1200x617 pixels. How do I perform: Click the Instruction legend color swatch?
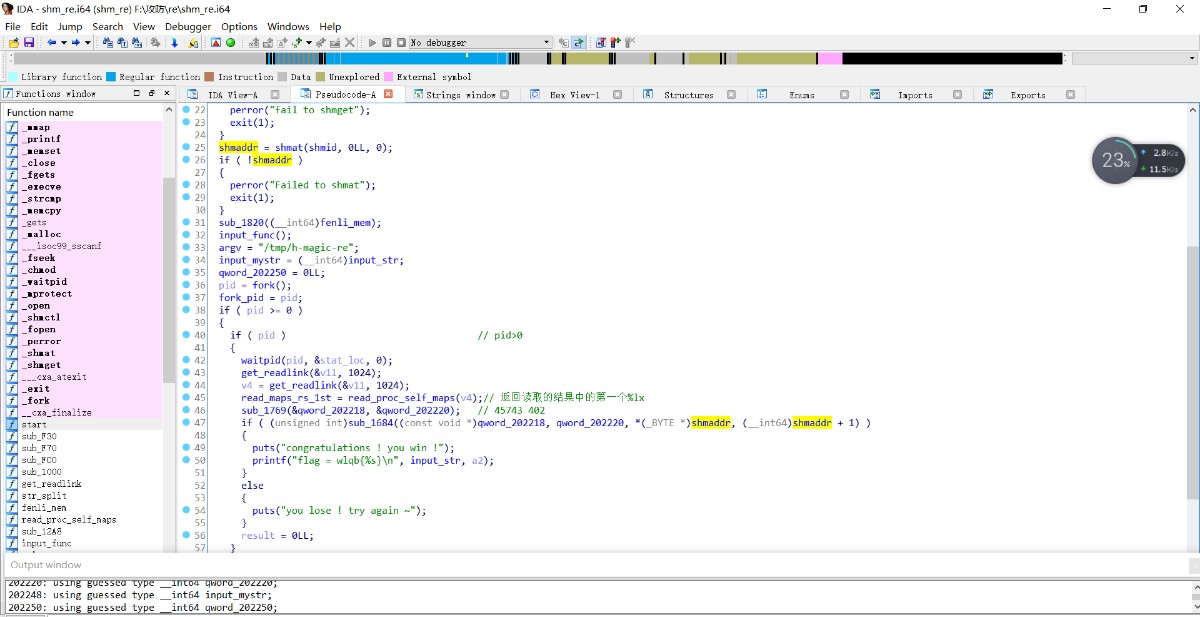point(210,77)
